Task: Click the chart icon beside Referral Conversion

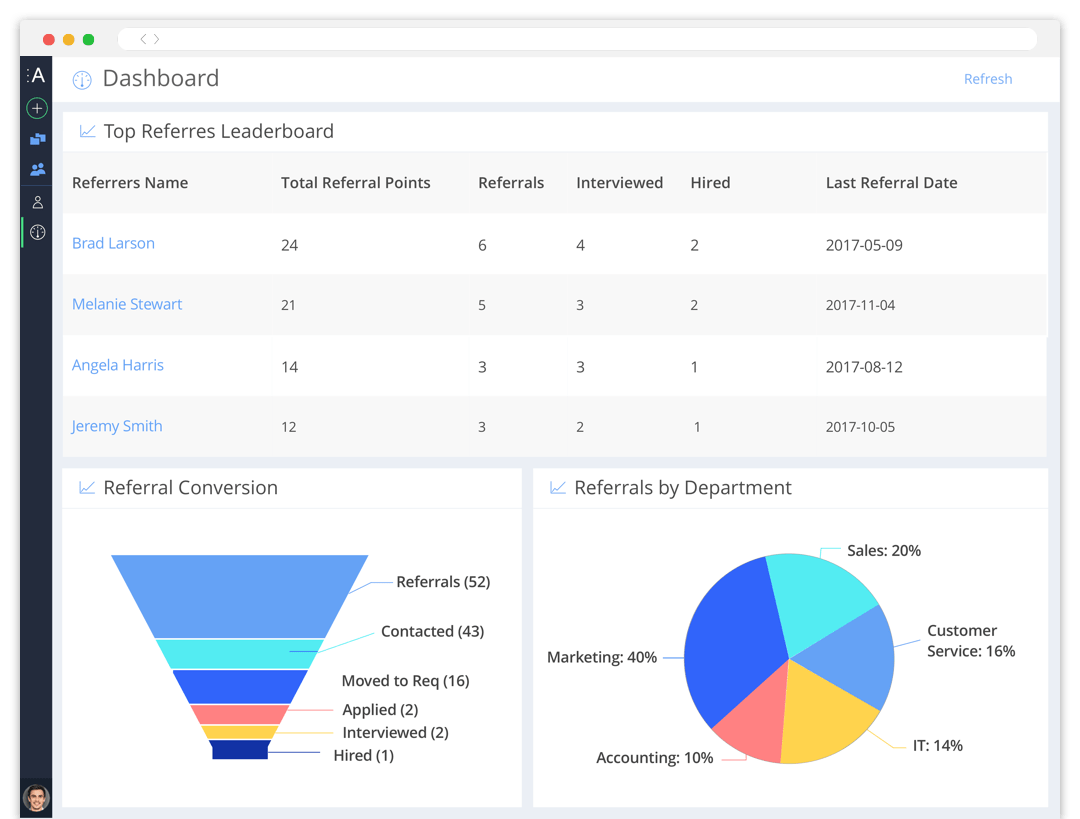Action: [87, 488]
